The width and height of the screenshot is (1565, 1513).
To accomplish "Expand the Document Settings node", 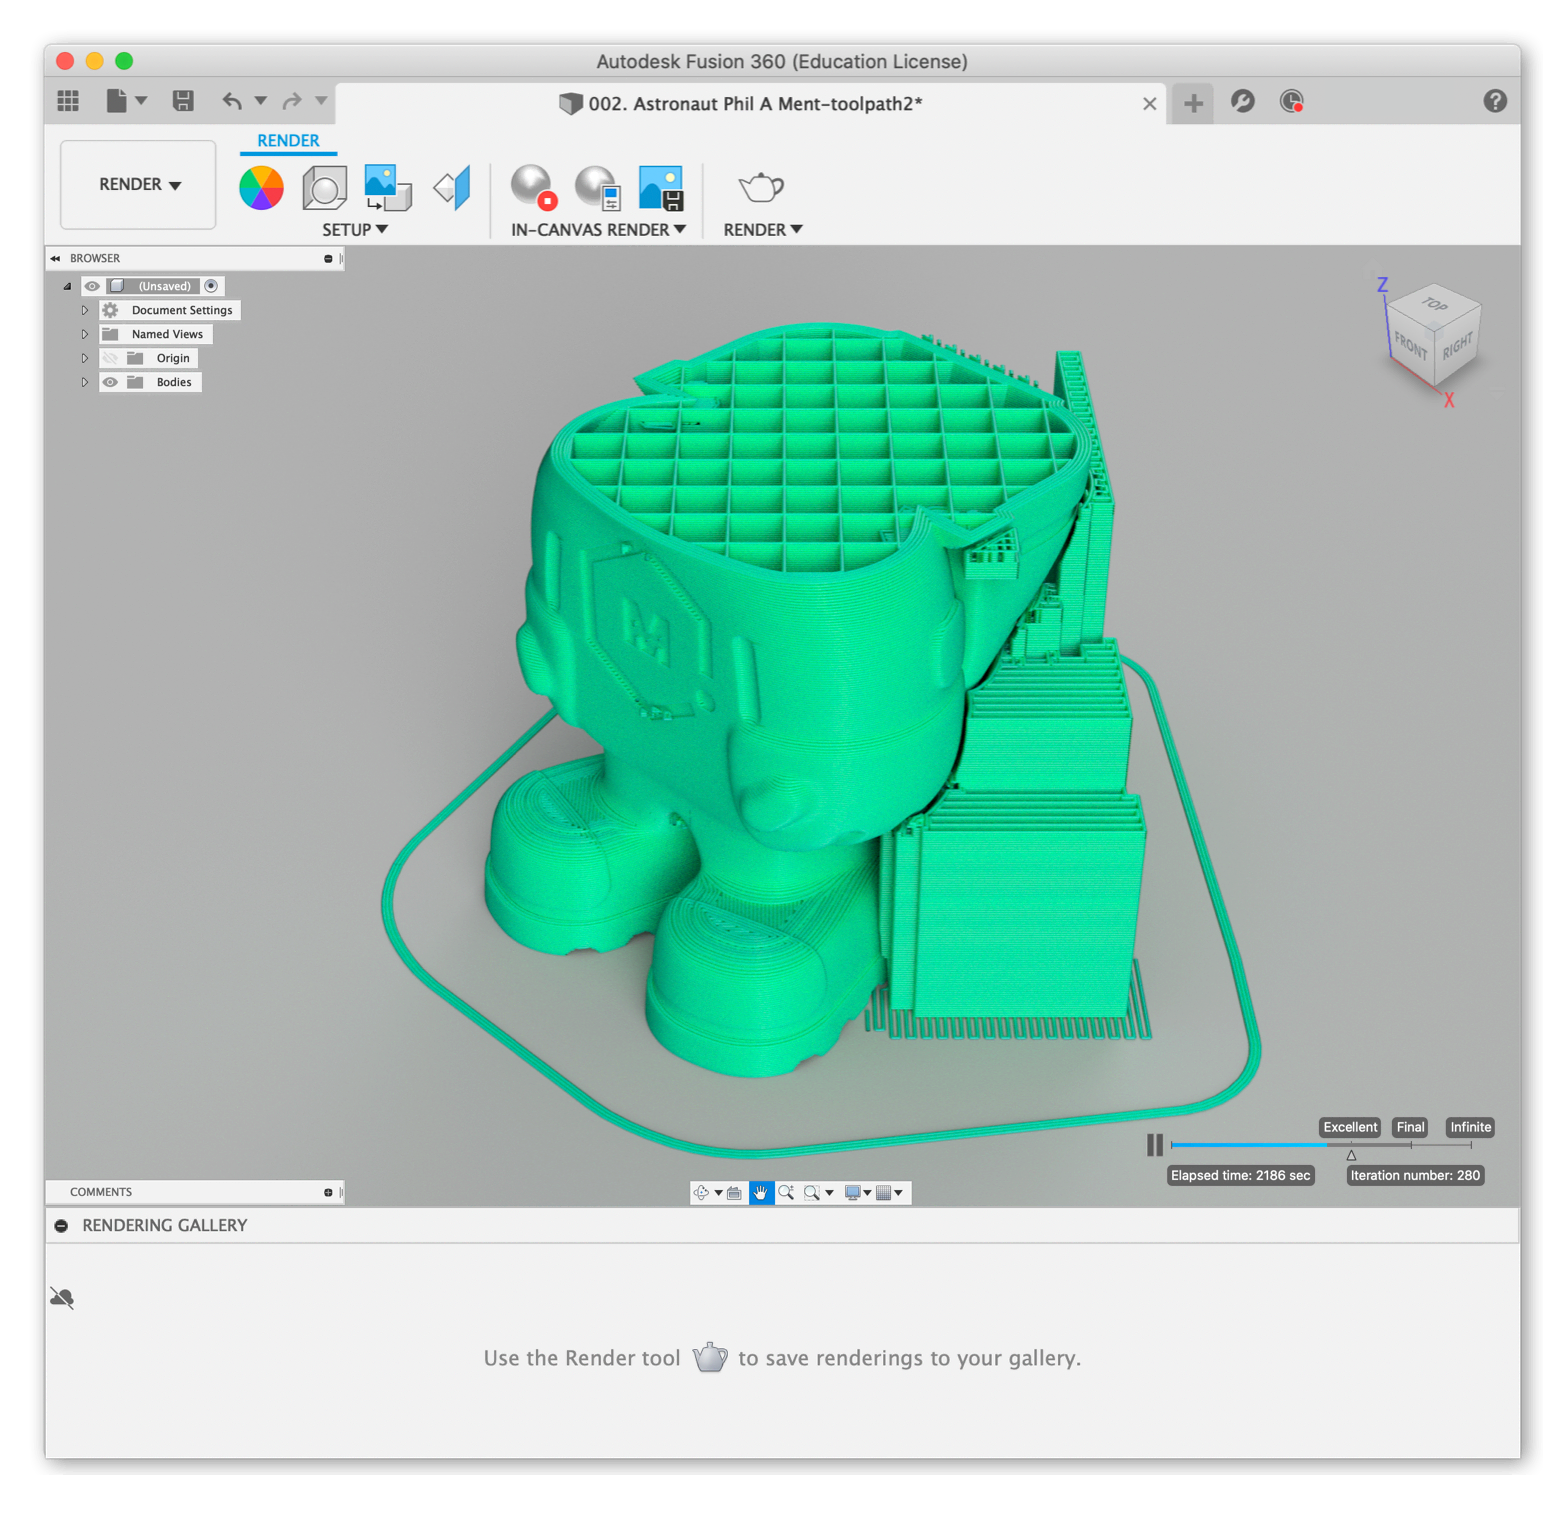I will pyautogui.click(x=85, y=310).
